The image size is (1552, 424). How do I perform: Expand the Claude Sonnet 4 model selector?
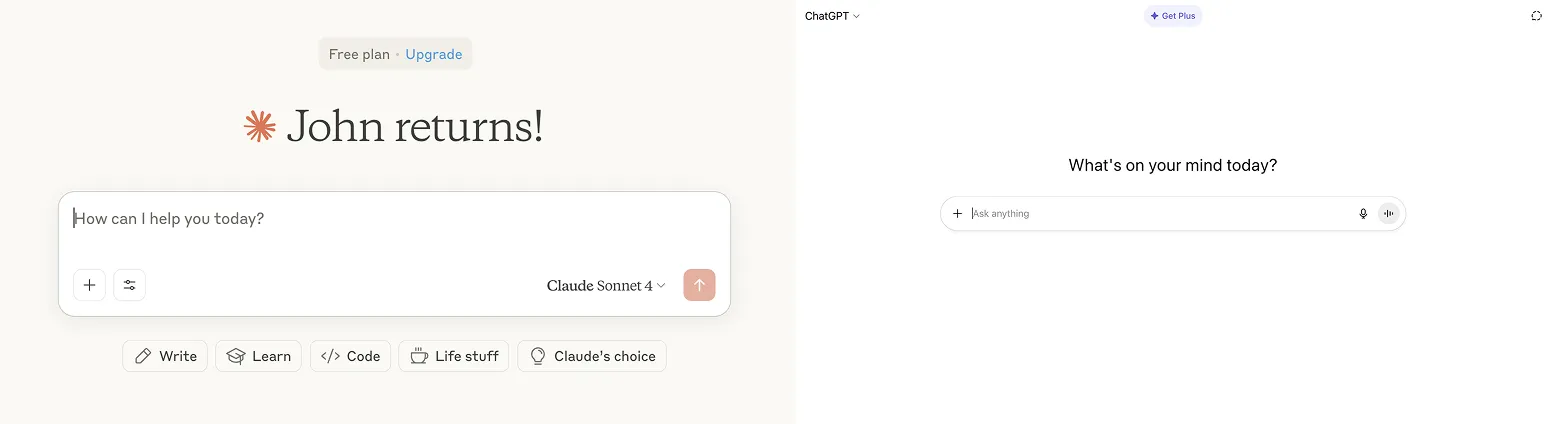point(606,285)
